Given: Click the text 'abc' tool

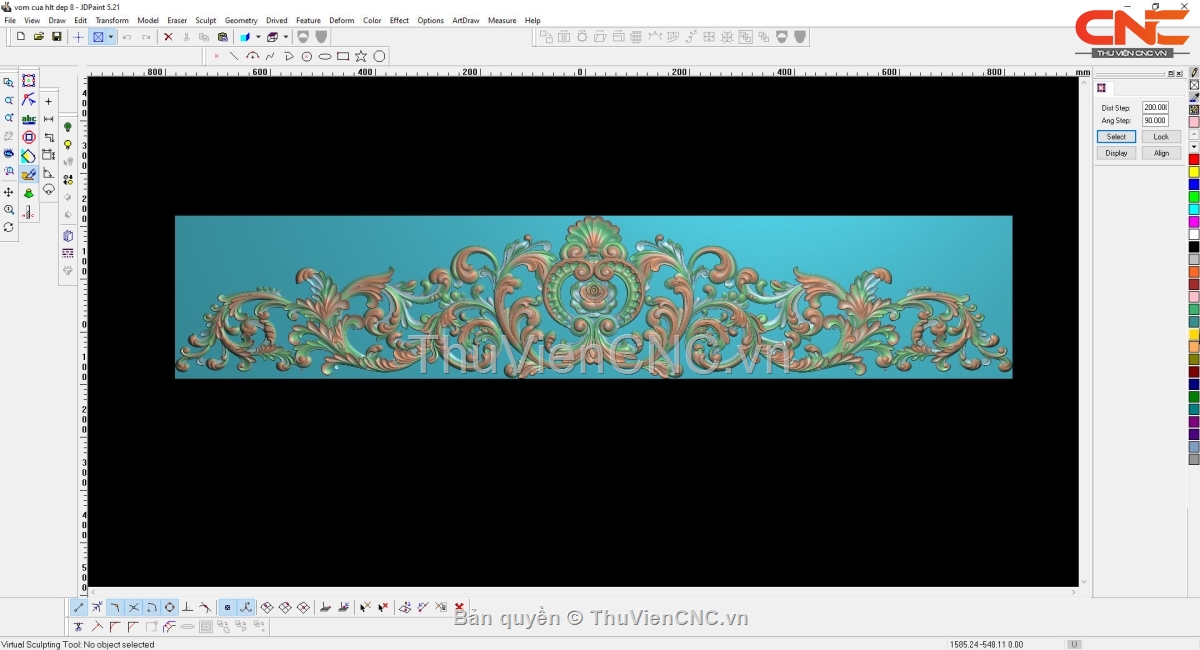Looking at the screenshot, I should click(x=28, y=119).
